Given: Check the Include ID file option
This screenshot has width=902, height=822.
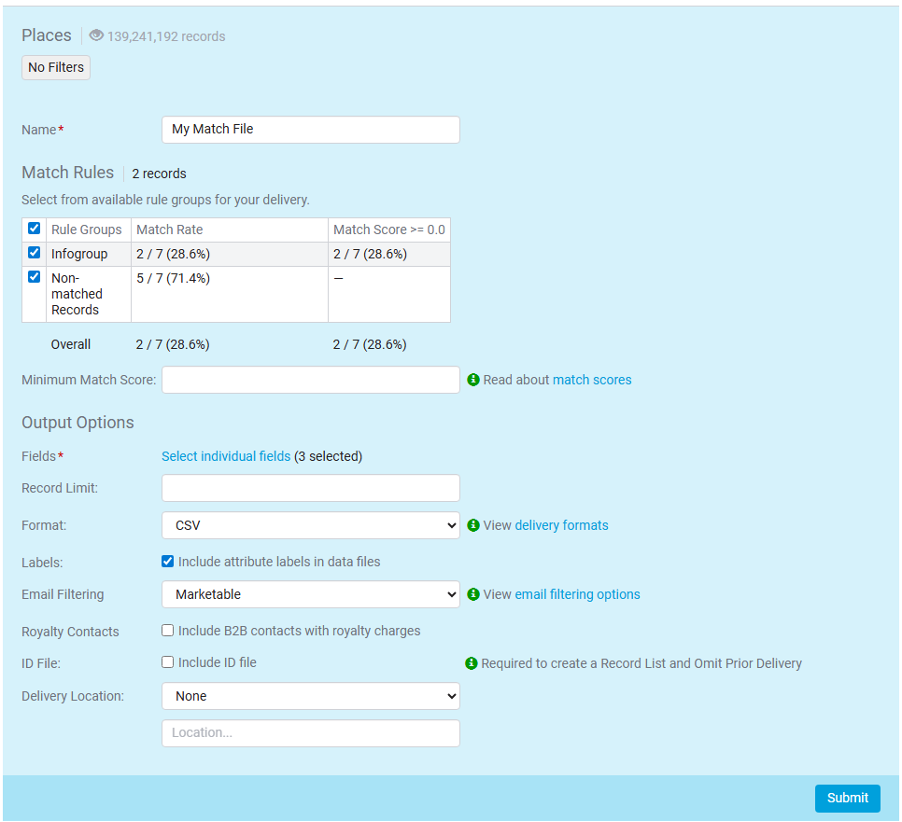Looking at the screenshot, I should [x=168, y=662].
